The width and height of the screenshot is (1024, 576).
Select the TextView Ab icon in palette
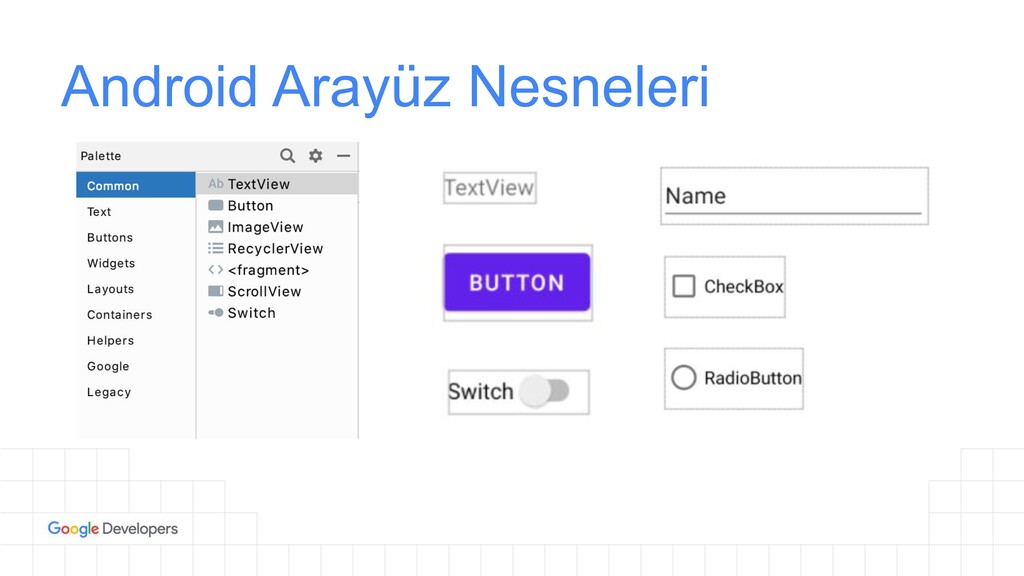point(216,184)
